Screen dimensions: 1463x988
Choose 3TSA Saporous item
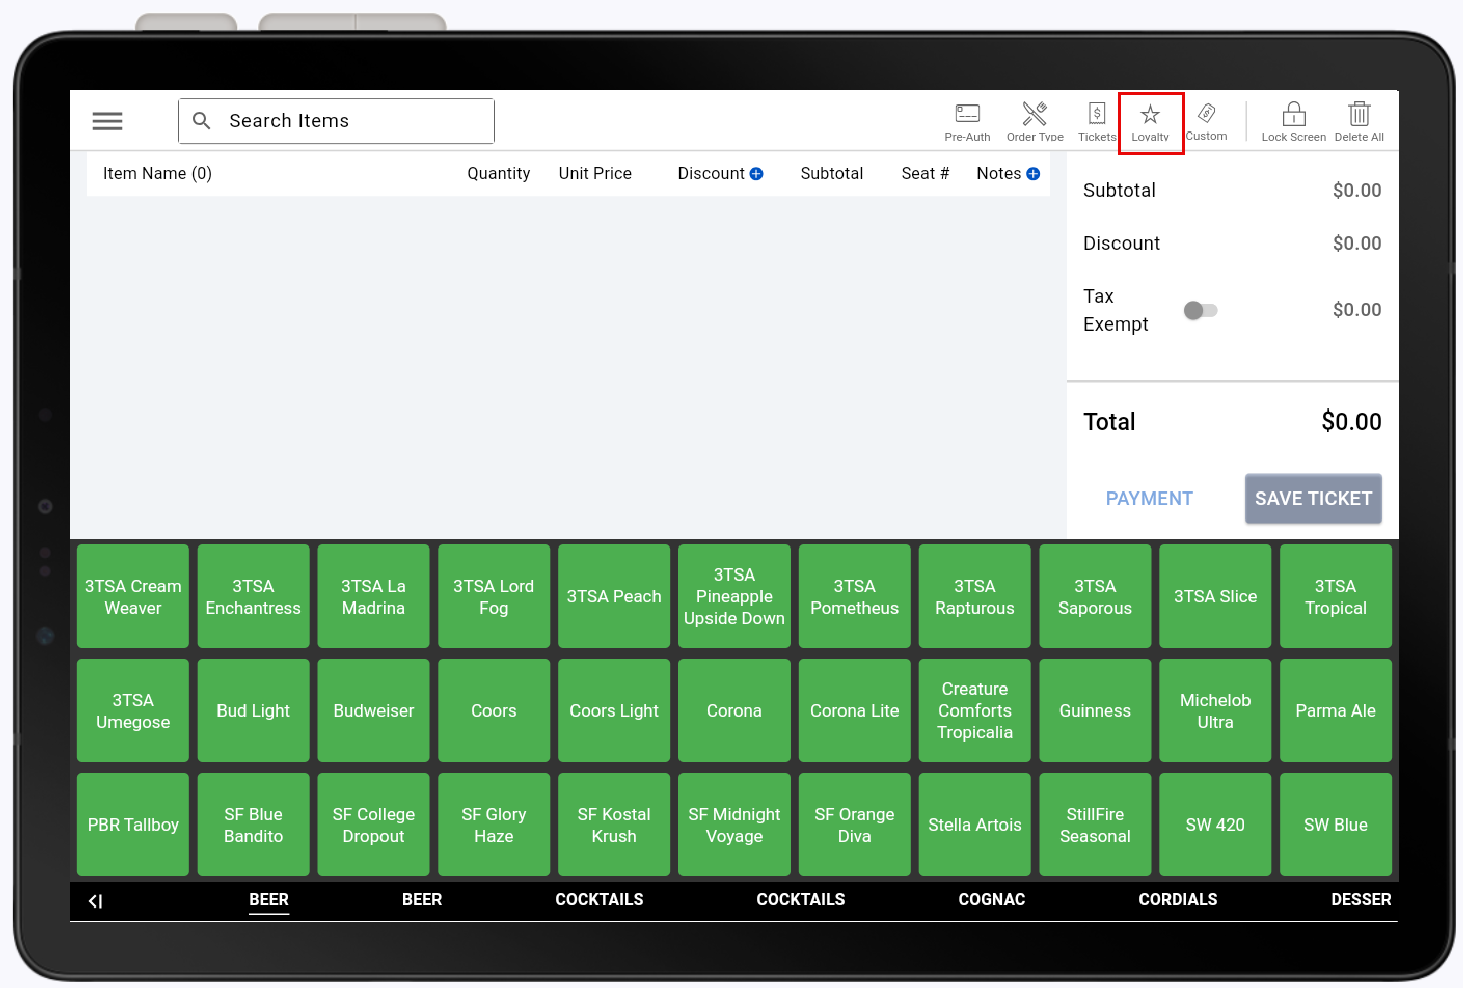click(1095, 596)
